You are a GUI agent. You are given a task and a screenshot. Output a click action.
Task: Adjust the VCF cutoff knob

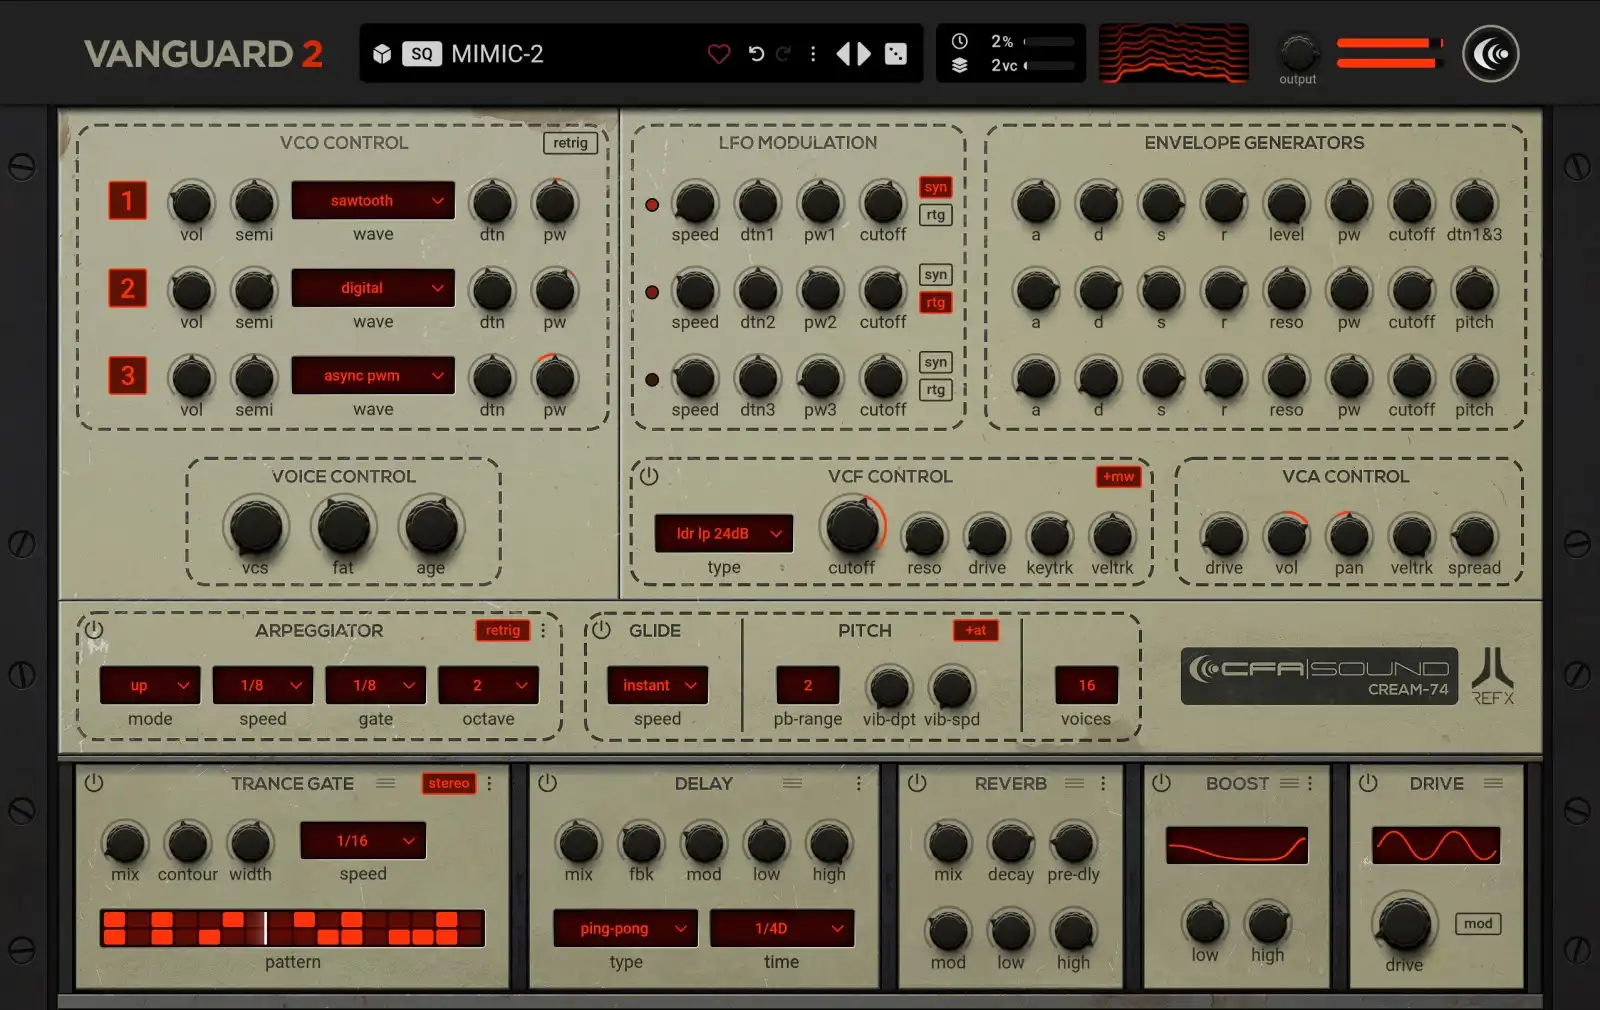tap(852, 526)
